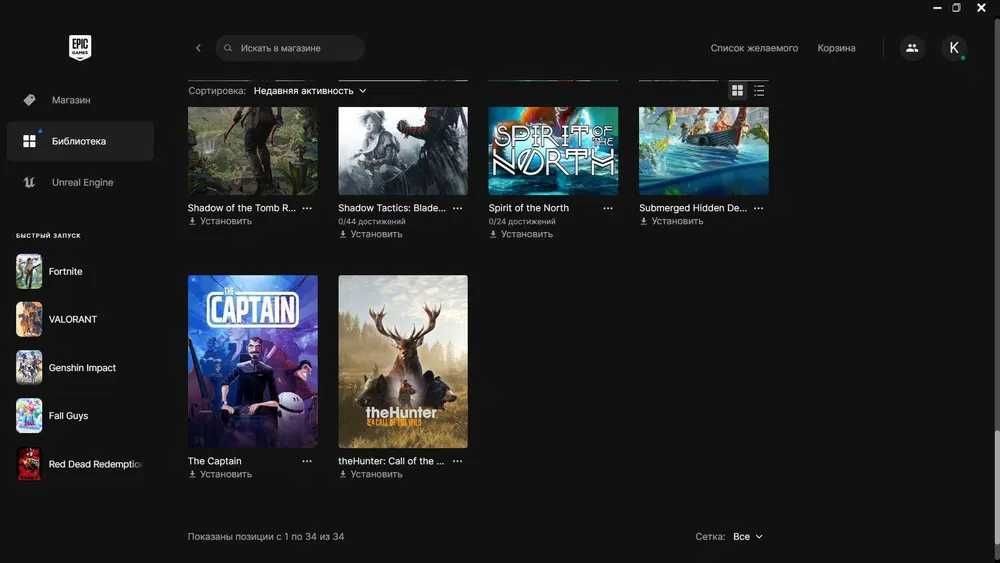This screenshot has height=563, width=1000.
Task: Focus the store search field
Action: [x=290, y=48]
